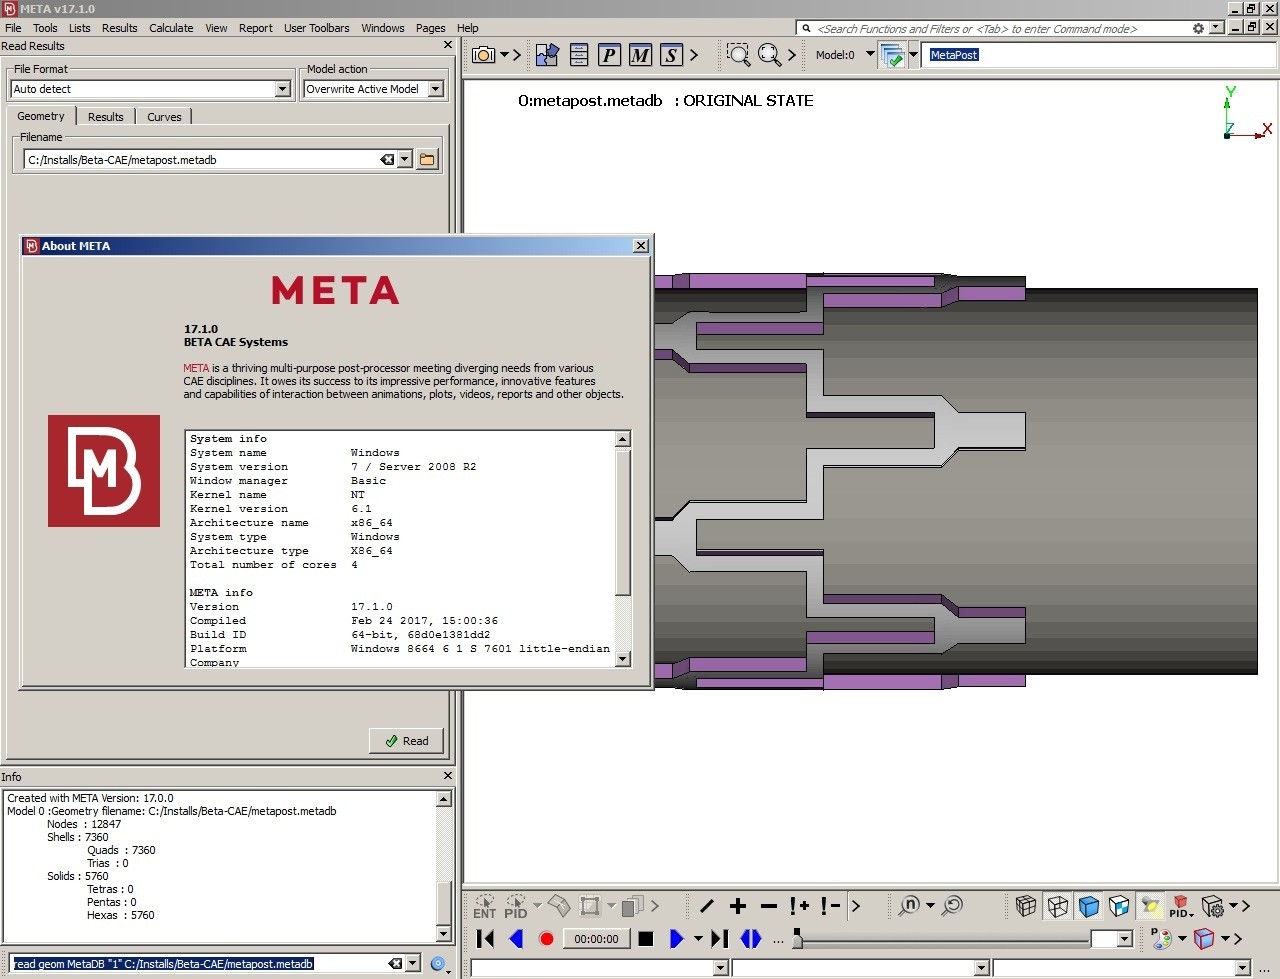
Task: Click the red-blue wireframe cube icon
Action: (1204, 938)
